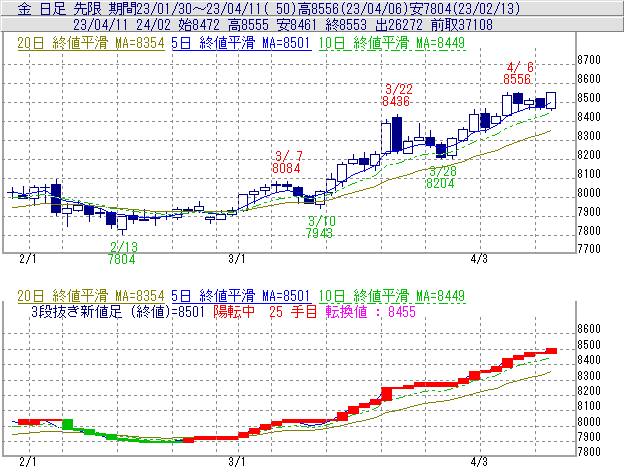The width and height of the screenshot is (624, 475).
Task: Select the 2/13 7804 low marker label
Action: [123, 253]
